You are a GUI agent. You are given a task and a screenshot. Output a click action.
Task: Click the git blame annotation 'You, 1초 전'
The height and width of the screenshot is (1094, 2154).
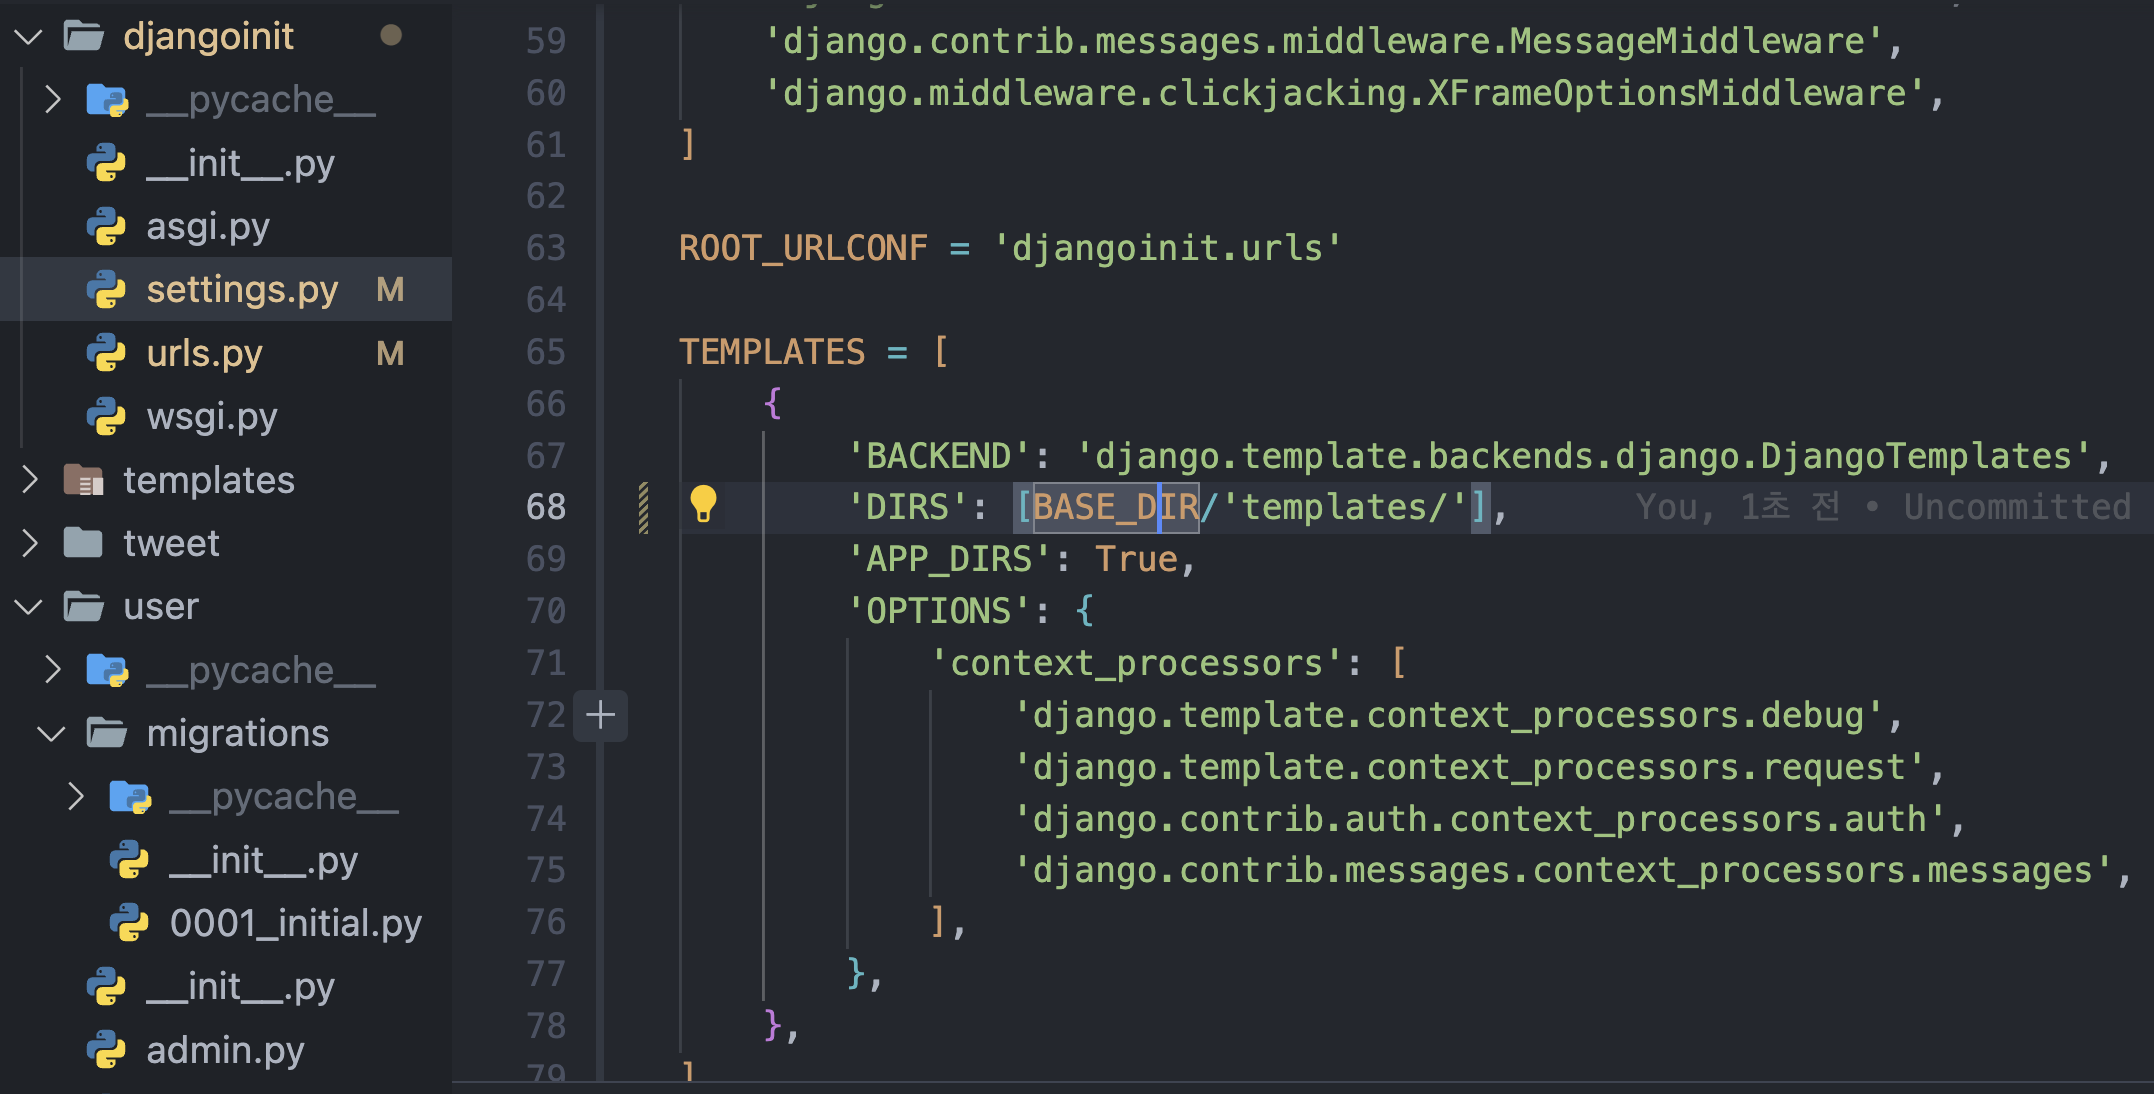pos(1738,507)
